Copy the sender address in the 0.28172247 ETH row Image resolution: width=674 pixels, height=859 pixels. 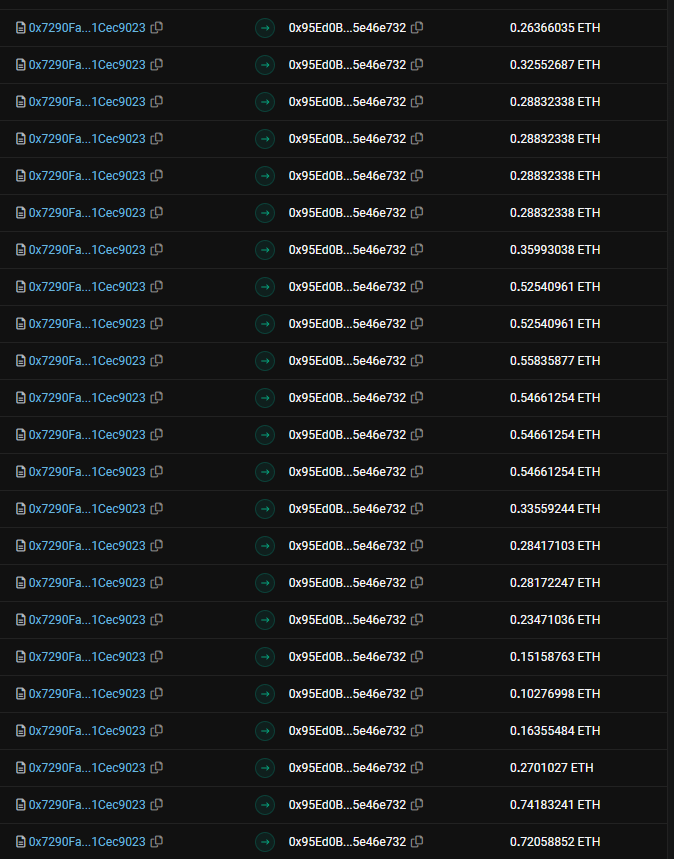[x=157, y=582]
